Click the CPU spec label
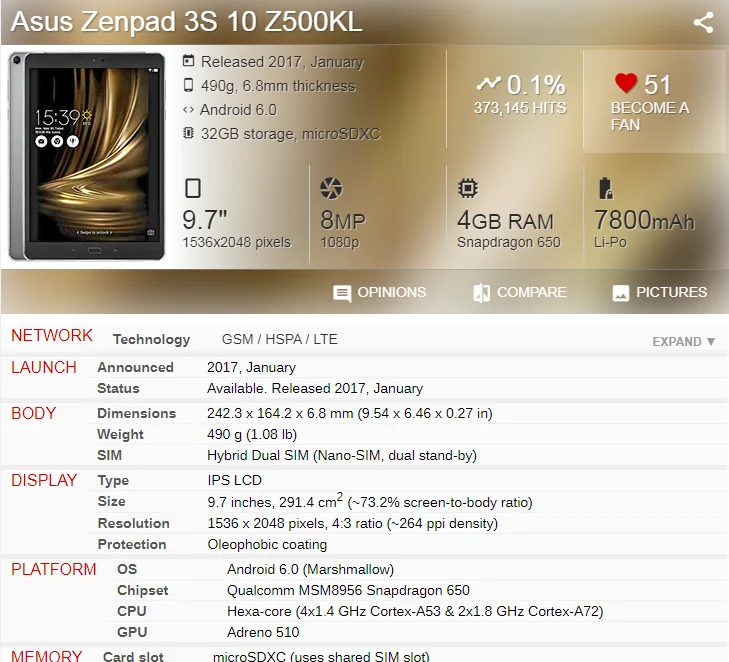 point(132,611)
